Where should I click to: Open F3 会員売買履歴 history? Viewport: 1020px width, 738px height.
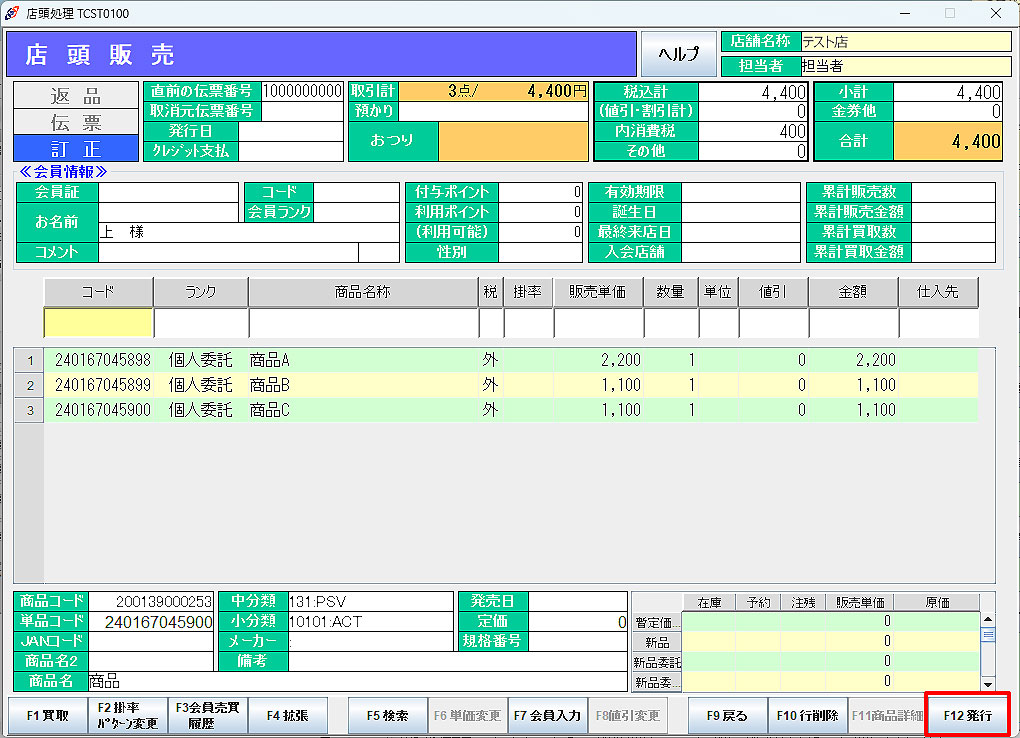coord(207,716)
